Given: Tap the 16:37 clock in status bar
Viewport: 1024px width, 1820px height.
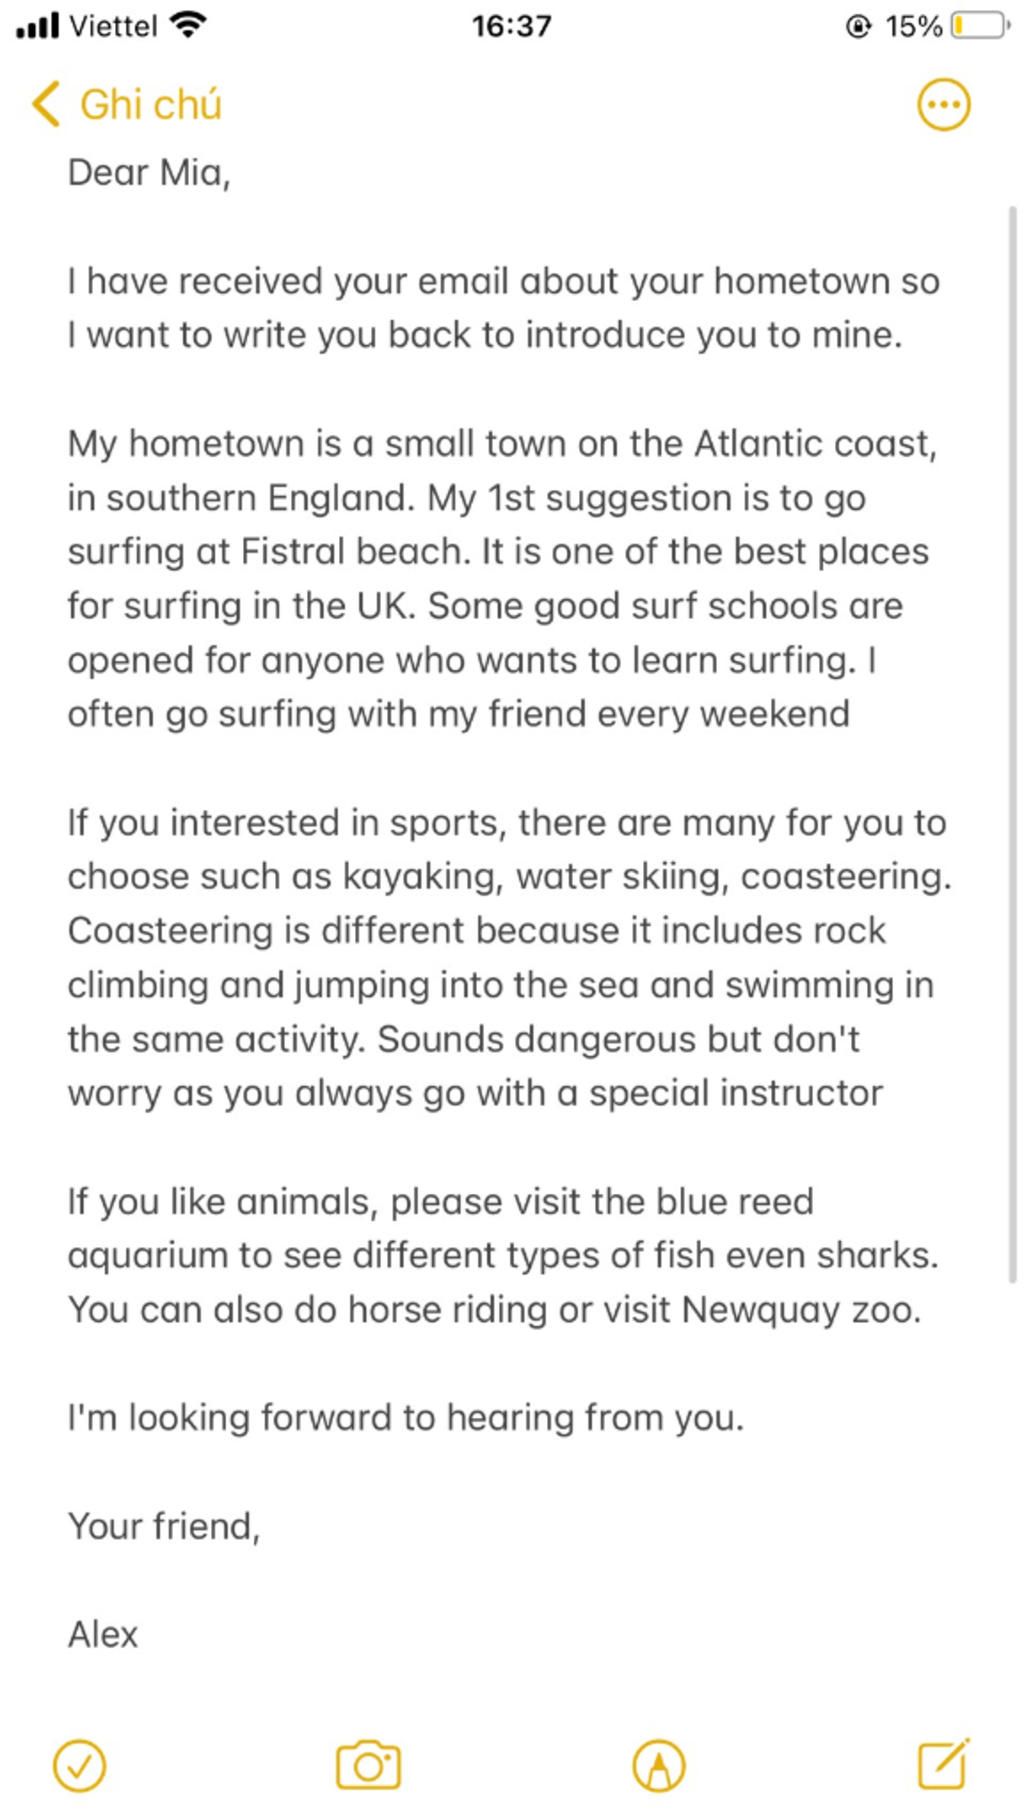Looking at the screenshot, I should tap(511, 25).
